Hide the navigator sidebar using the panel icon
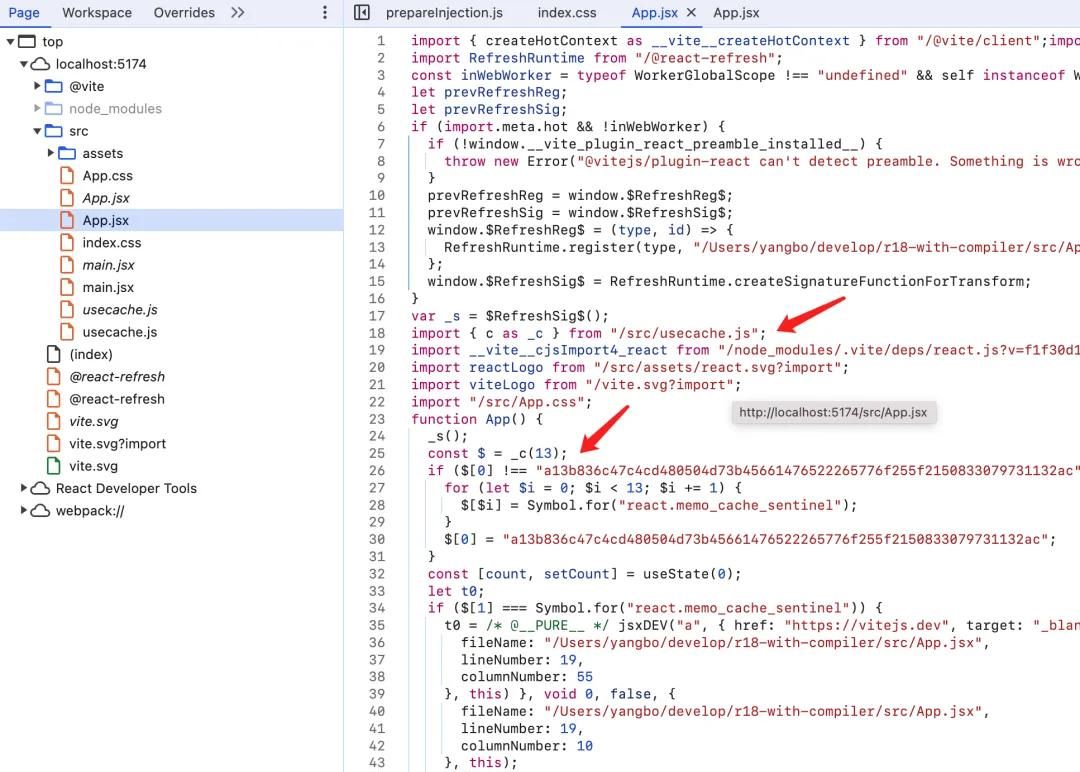Image resolution: width=1080 pixels, height=772 pixels. (x=362, y=12)
